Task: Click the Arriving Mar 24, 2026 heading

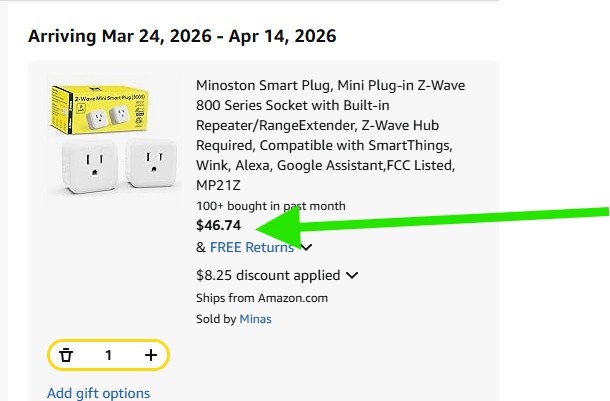Action: tap(182, 37)
